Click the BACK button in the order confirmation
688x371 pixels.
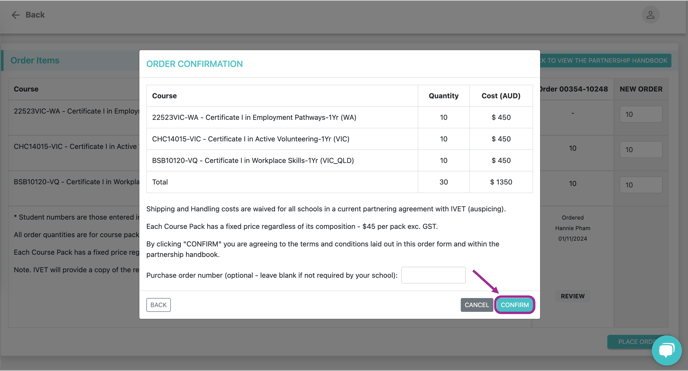click(158, 305)
